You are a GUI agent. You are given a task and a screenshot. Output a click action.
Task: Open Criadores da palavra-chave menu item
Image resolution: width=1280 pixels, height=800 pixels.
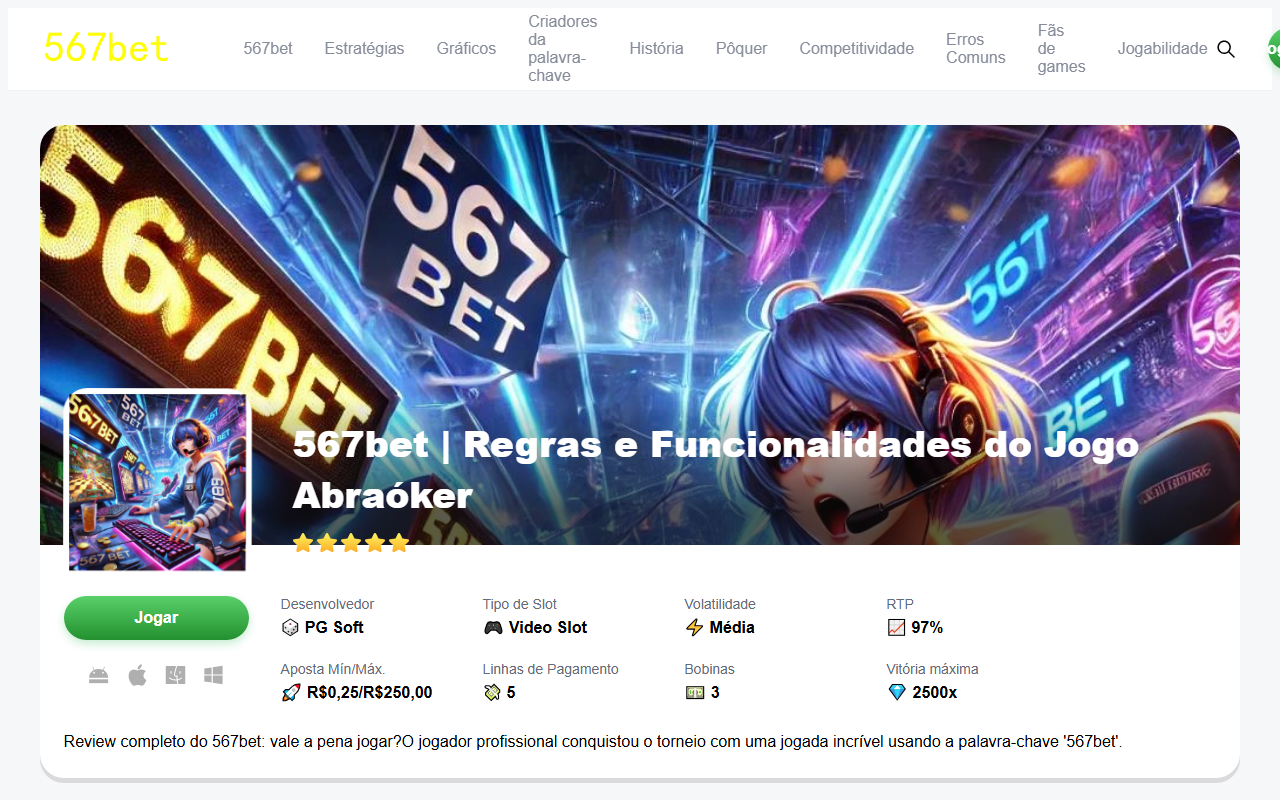(x=562, y=49)
